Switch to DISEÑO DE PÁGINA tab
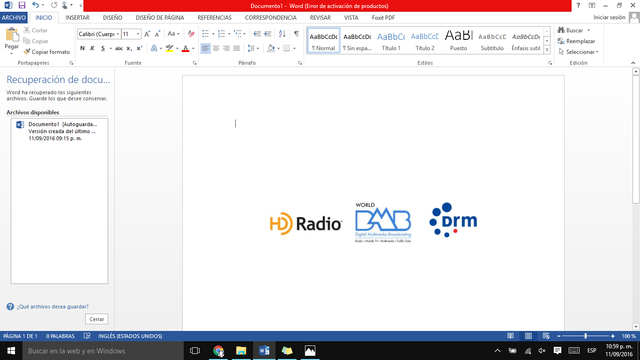This screenshot has width=640, height=360. (160, 18)
